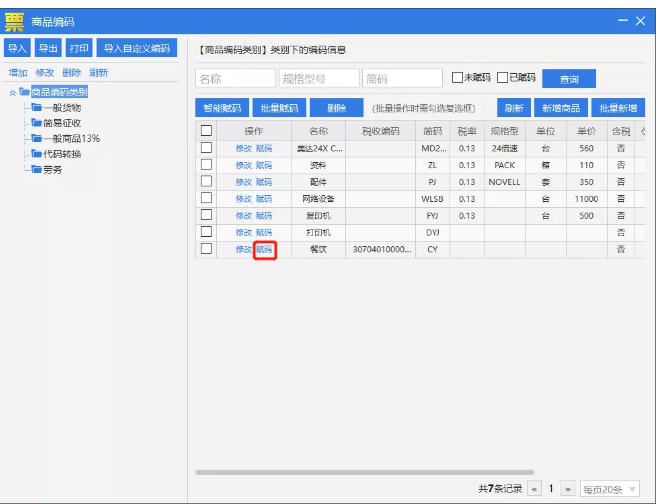Click the 刷新 link in left panel
The width and height of the screenshot is (664, 504).
99,73
